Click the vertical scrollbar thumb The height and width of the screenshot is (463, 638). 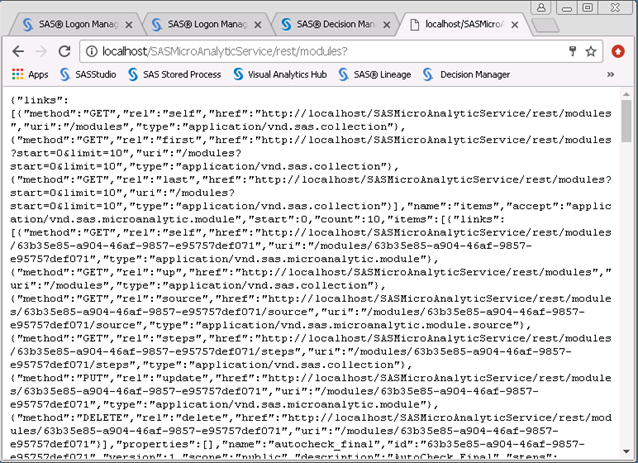626,121
